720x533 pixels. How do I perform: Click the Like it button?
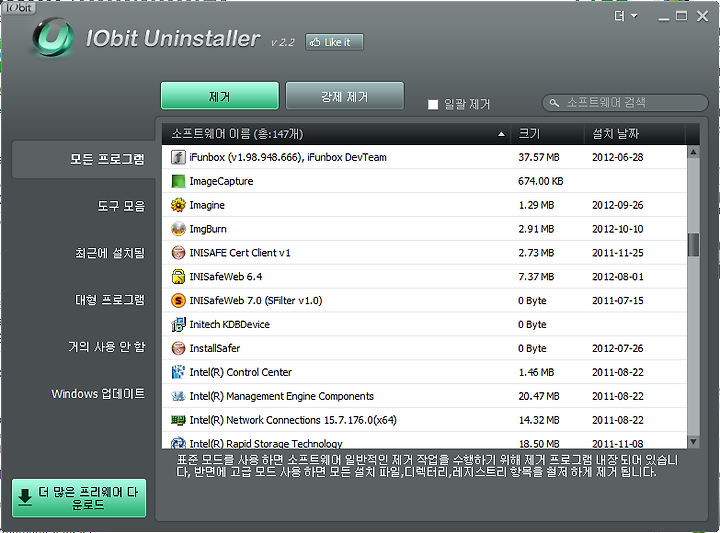click(x=334, y=42)
